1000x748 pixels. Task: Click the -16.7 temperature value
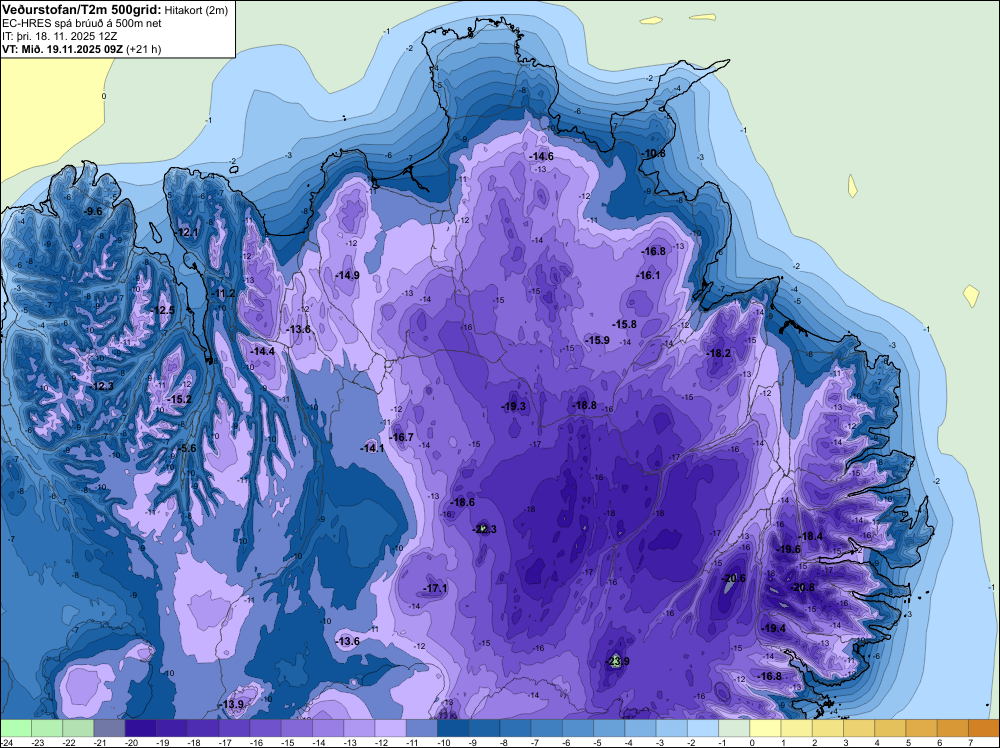(402, 437)
